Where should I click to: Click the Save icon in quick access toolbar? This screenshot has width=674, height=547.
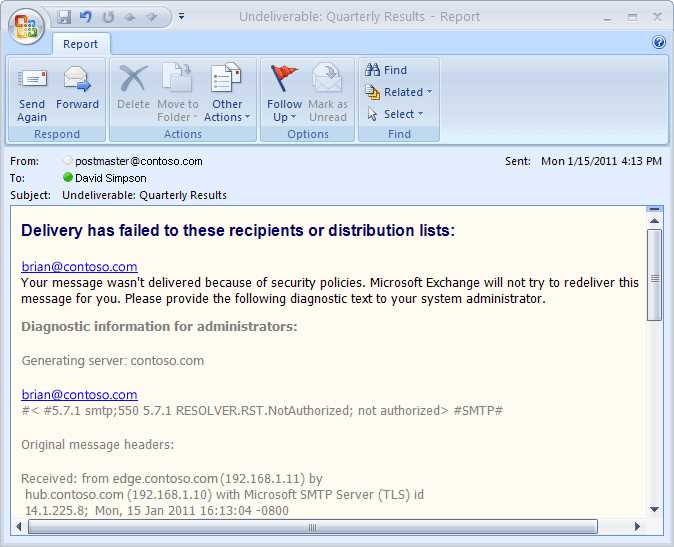[64, 17]
